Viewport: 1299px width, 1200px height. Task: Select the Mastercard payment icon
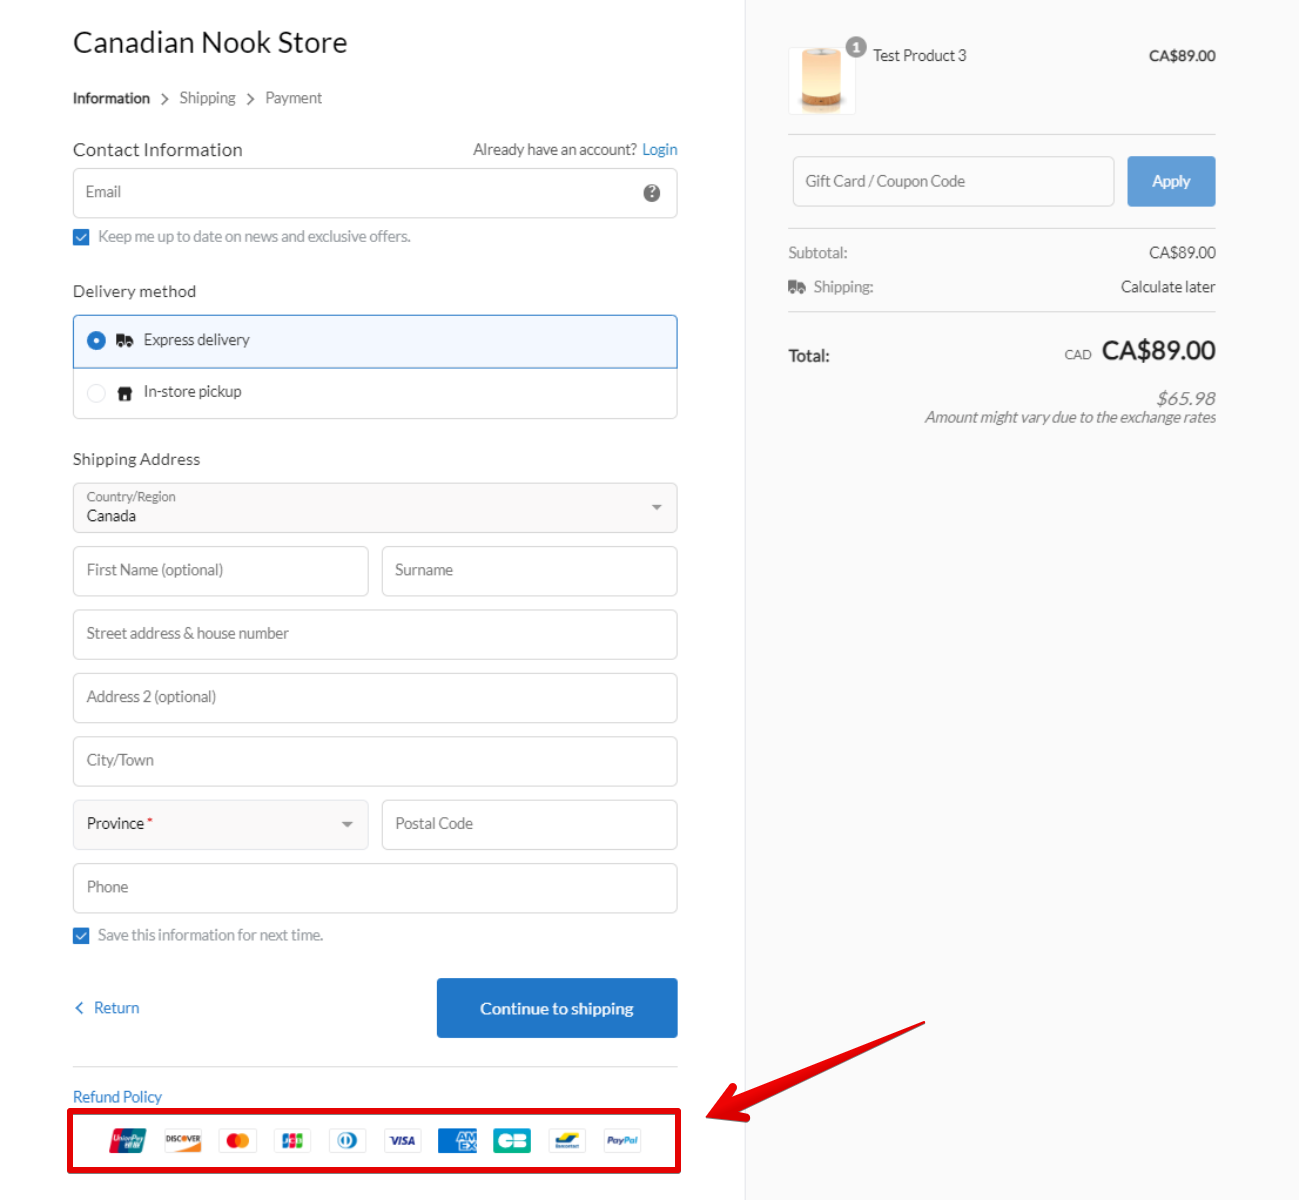click(237, 1140)
